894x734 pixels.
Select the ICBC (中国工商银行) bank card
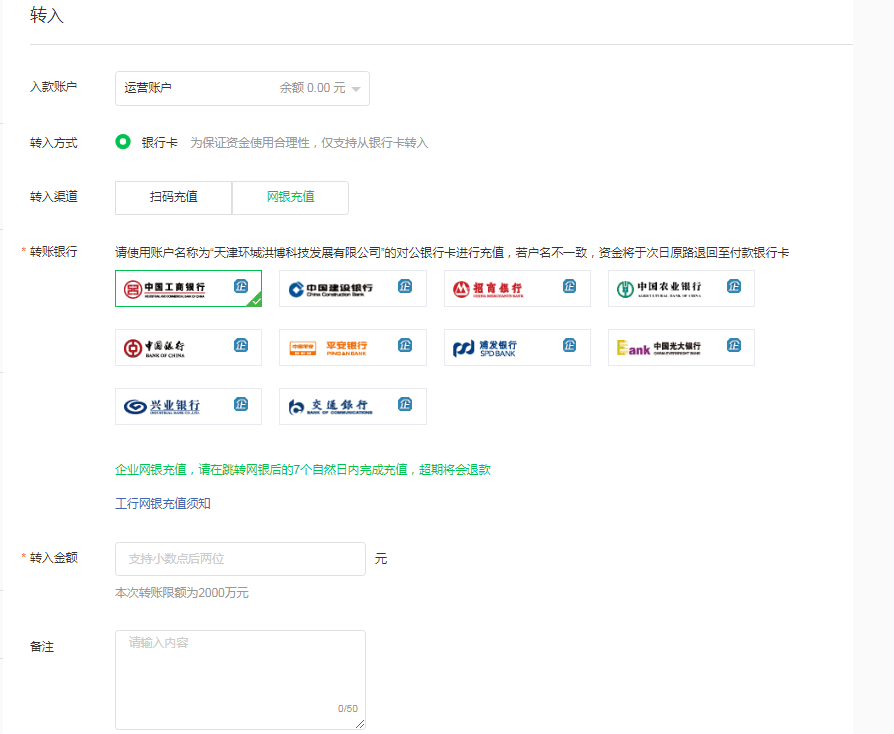tap(188, 289)
